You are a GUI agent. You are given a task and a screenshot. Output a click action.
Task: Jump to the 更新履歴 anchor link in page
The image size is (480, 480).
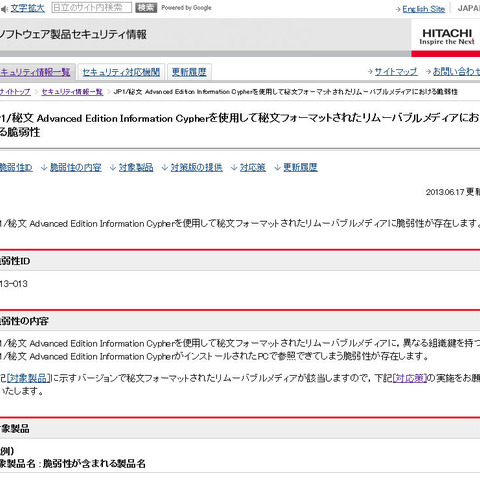[x=300, y=167]
